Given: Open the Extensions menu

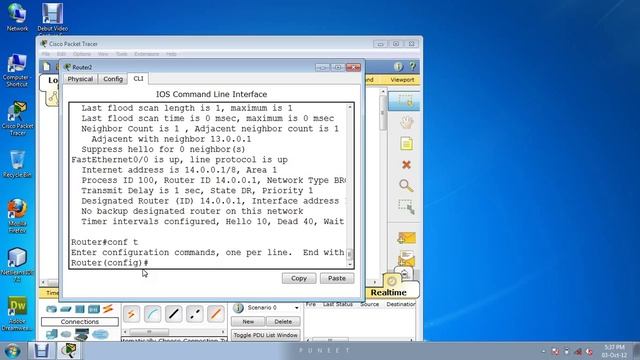Looking at the screenshot, I should 147,54.
